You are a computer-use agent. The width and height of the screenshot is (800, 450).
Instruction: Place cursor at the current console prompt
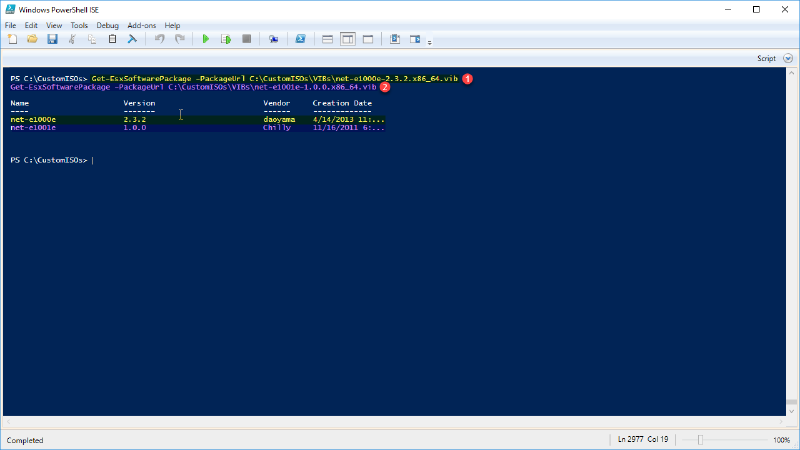[93, 160]
